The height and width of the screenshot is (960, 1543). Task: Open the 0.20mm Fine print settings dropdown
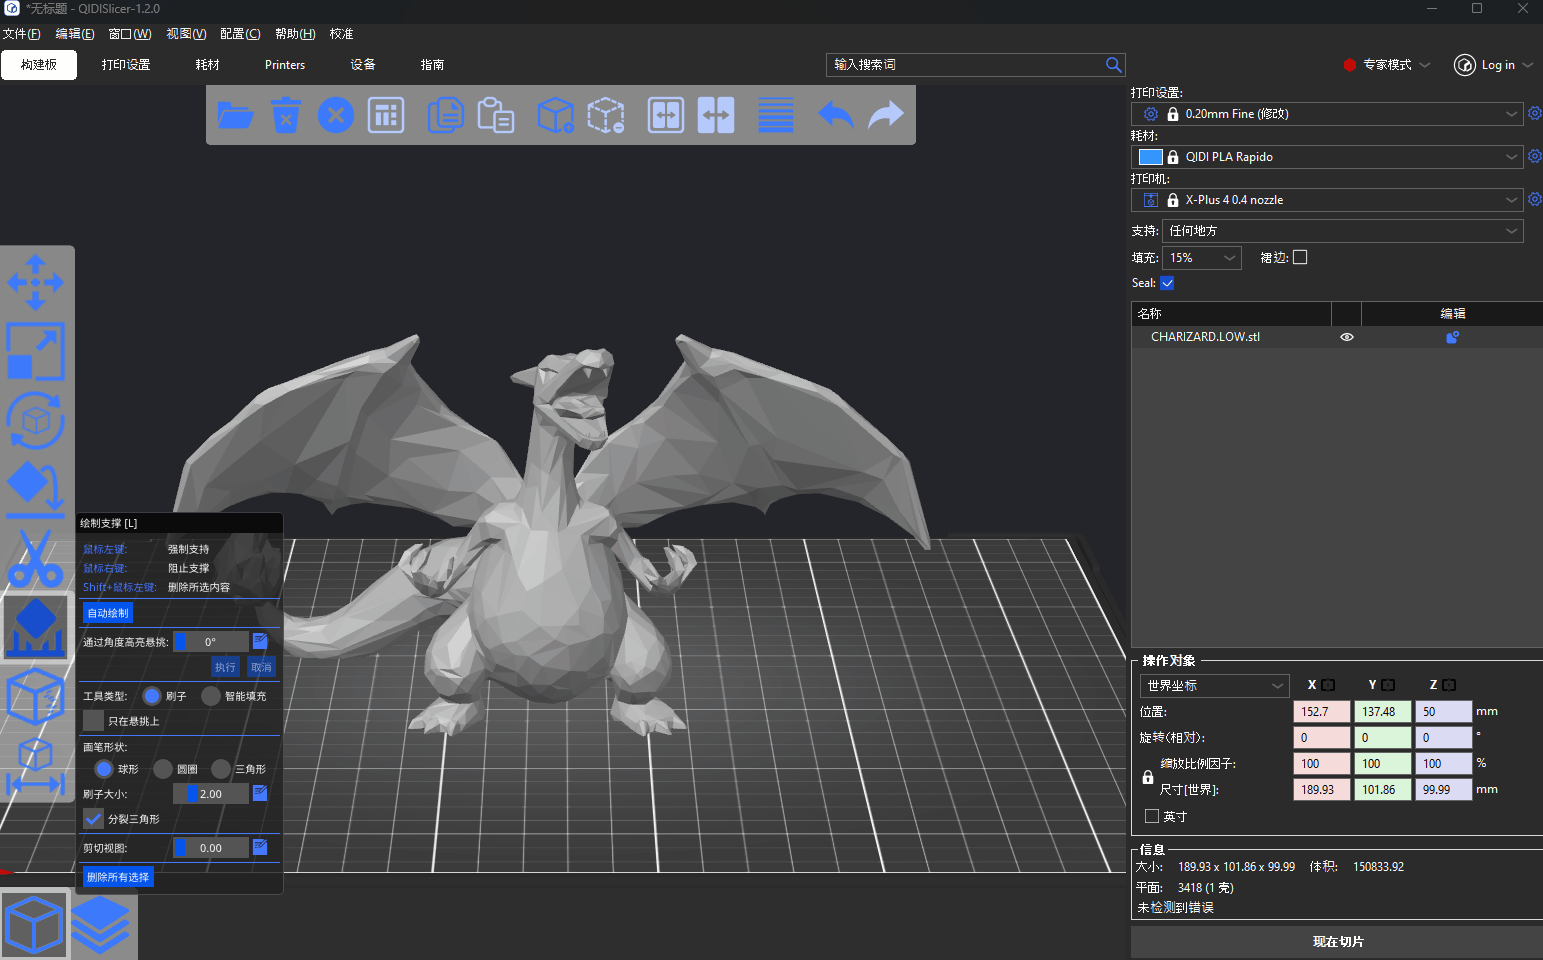pyautogui.click(x=1327, y=114)
